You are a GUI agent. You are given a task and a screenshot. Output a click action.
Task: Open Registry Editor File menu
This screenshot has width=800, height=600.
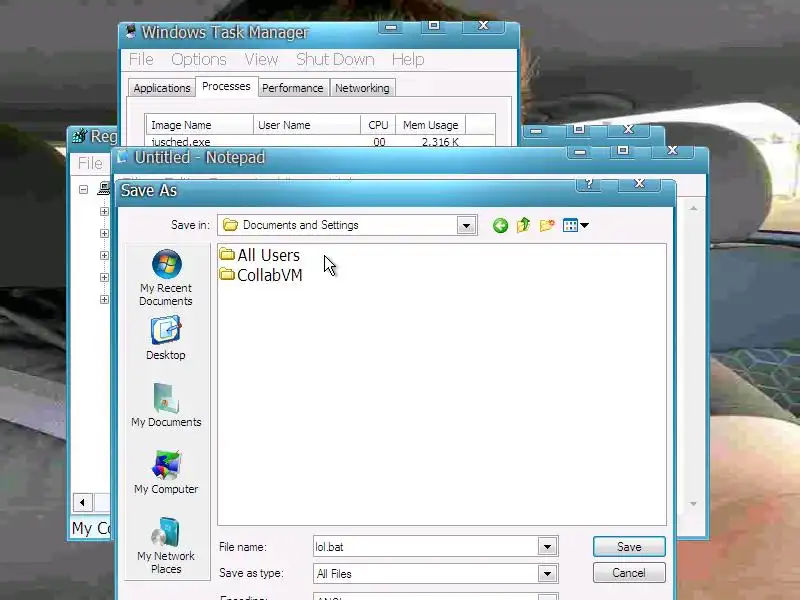click(x=90, y=163)
